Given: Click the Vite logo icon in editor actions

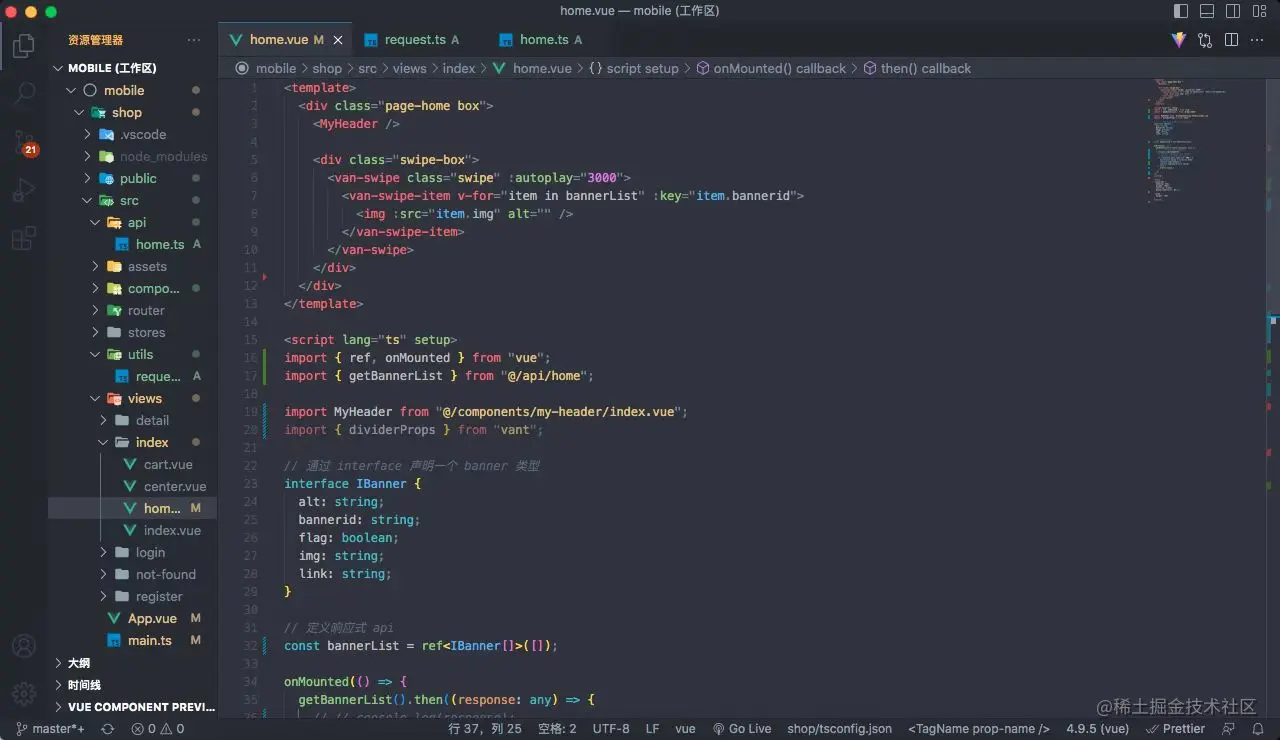Looking at the screenshot, I should pos(1179,40).
